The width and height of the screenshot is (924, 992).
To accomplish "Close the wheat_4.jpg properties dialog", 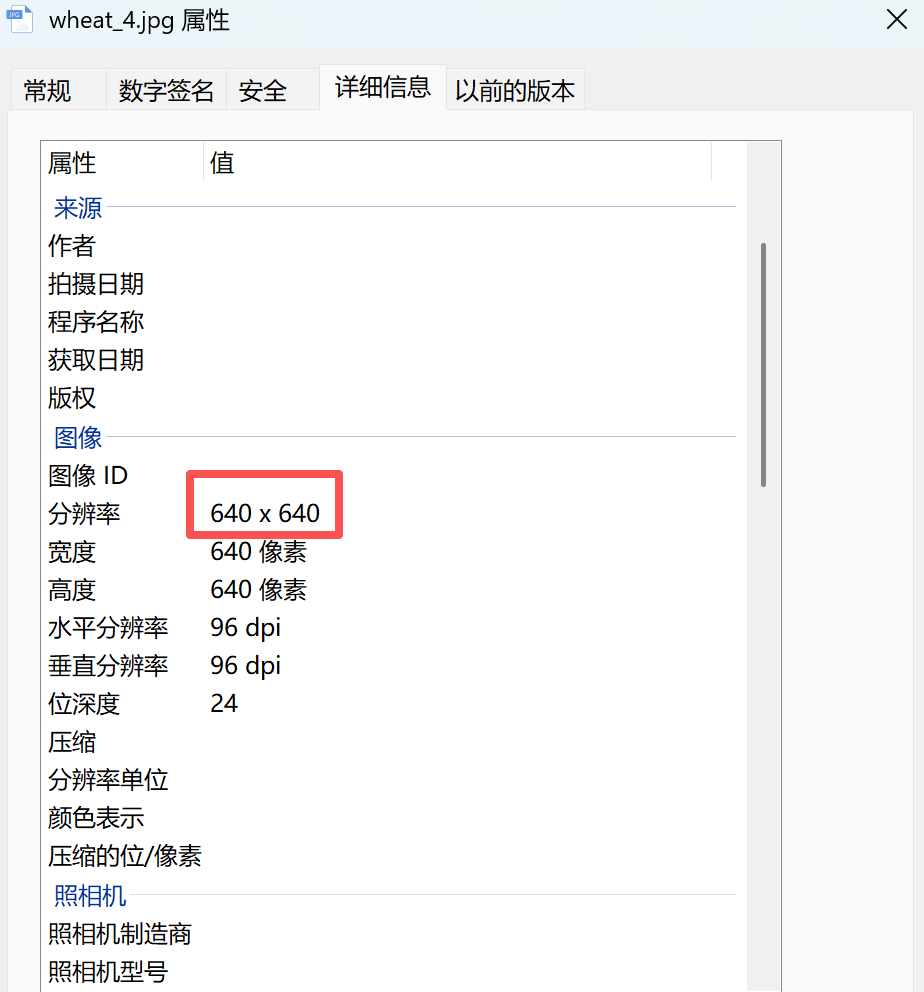I will coord(897,20).
